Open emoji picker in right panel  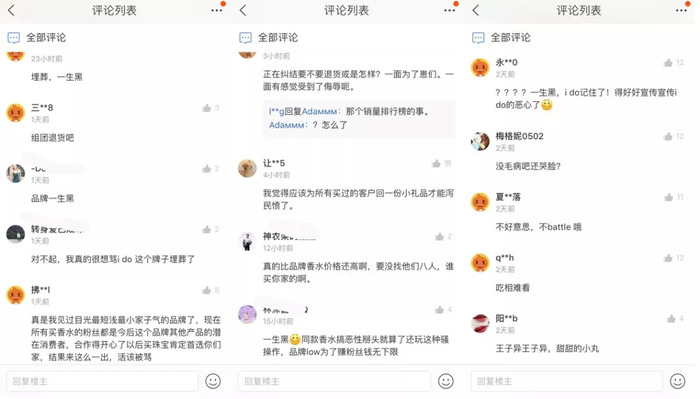(x=677, y=381)
